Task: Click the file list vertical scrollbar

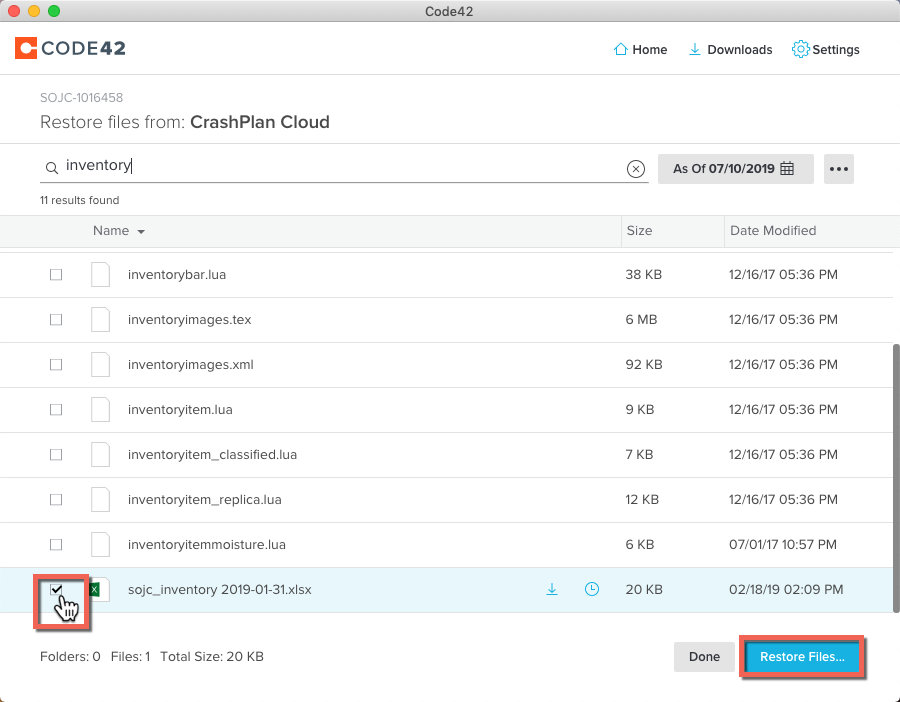Action: (x=895, y=478)
